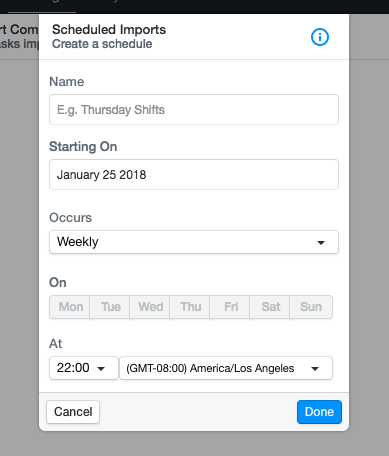
Task: Enable Thu in the day selector
Action: click(x=190, y=307)
